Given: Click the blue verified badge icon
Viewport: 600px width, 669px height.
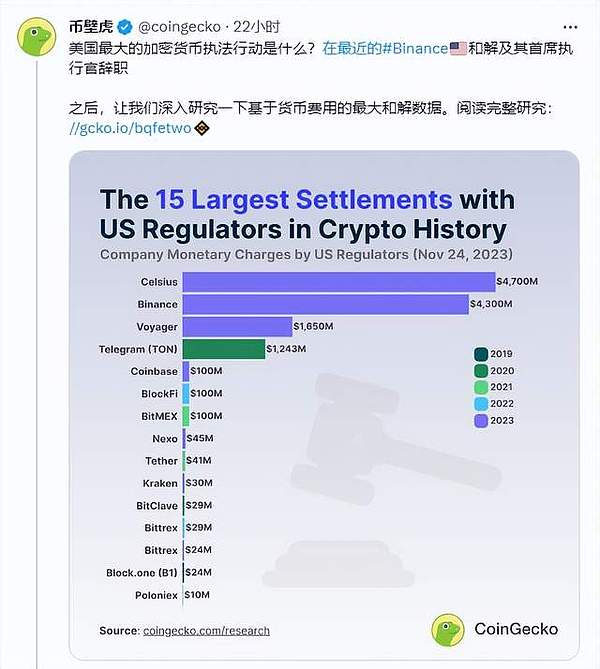Looking at the screenshot, I should point(121,25).
